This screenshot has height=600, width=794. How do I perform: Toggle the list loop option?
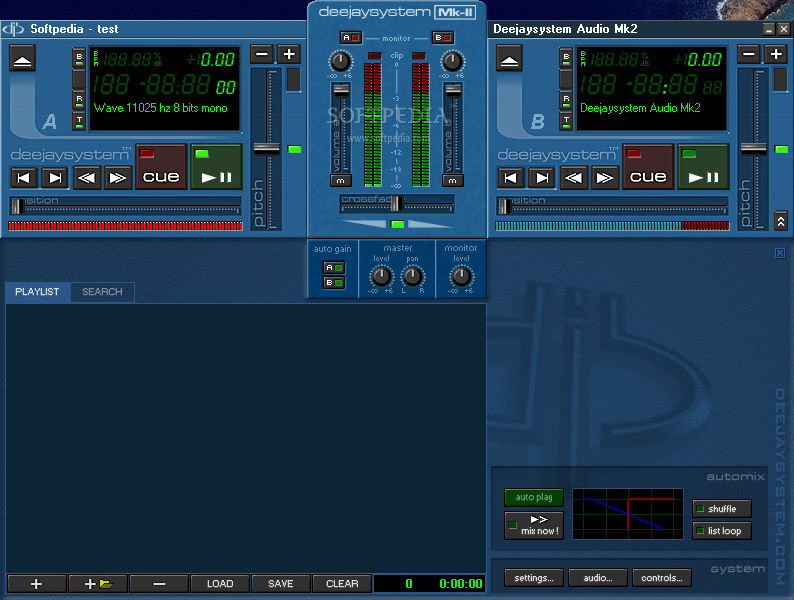point(722,531)
